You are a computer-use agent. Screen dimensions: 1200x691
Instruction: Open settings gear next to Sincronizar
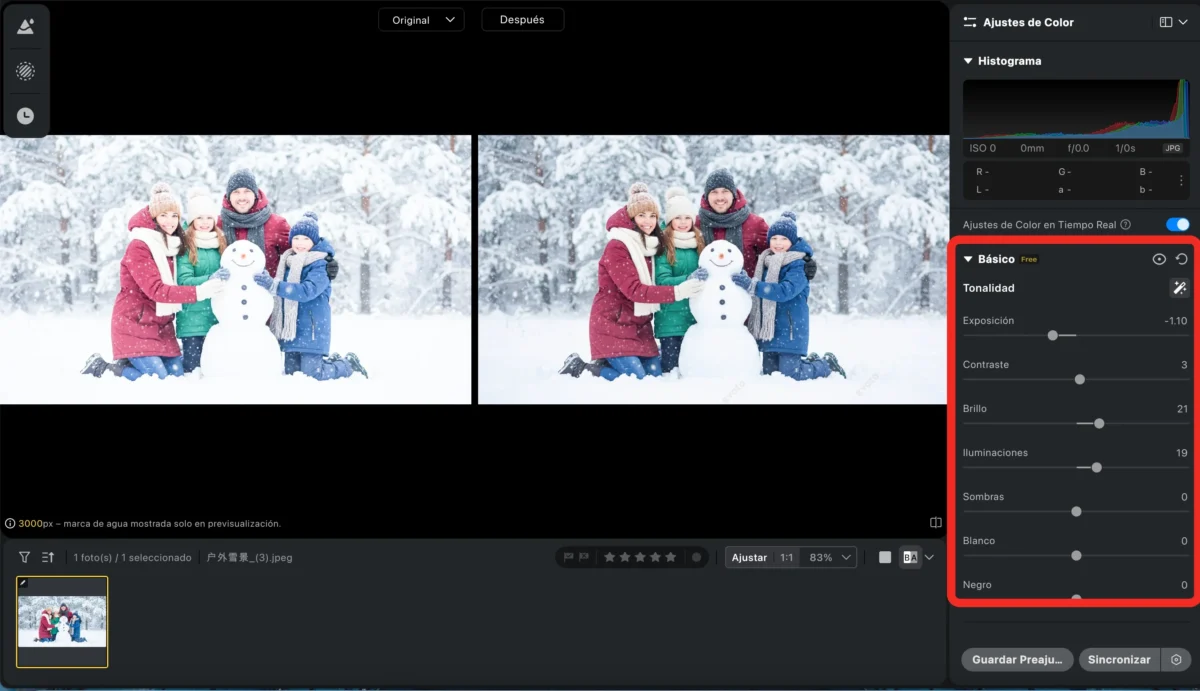pos(1176,660)
